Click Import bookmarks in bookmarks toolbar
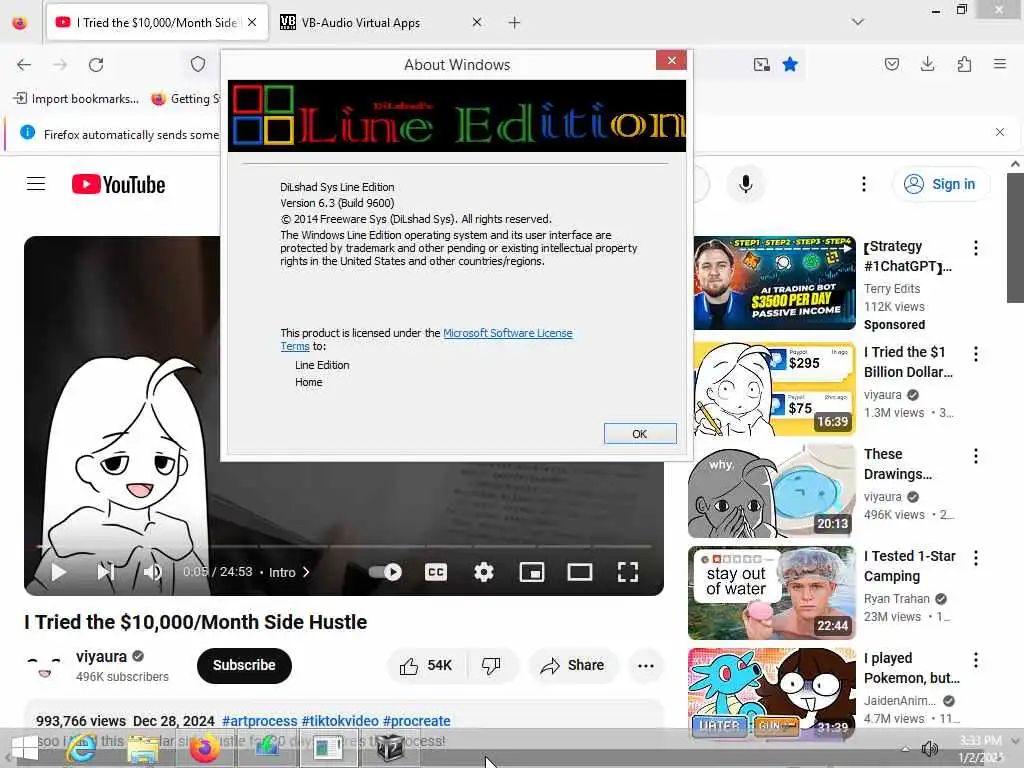This screenshot has width=1024, height=768. tap(77, 99)
